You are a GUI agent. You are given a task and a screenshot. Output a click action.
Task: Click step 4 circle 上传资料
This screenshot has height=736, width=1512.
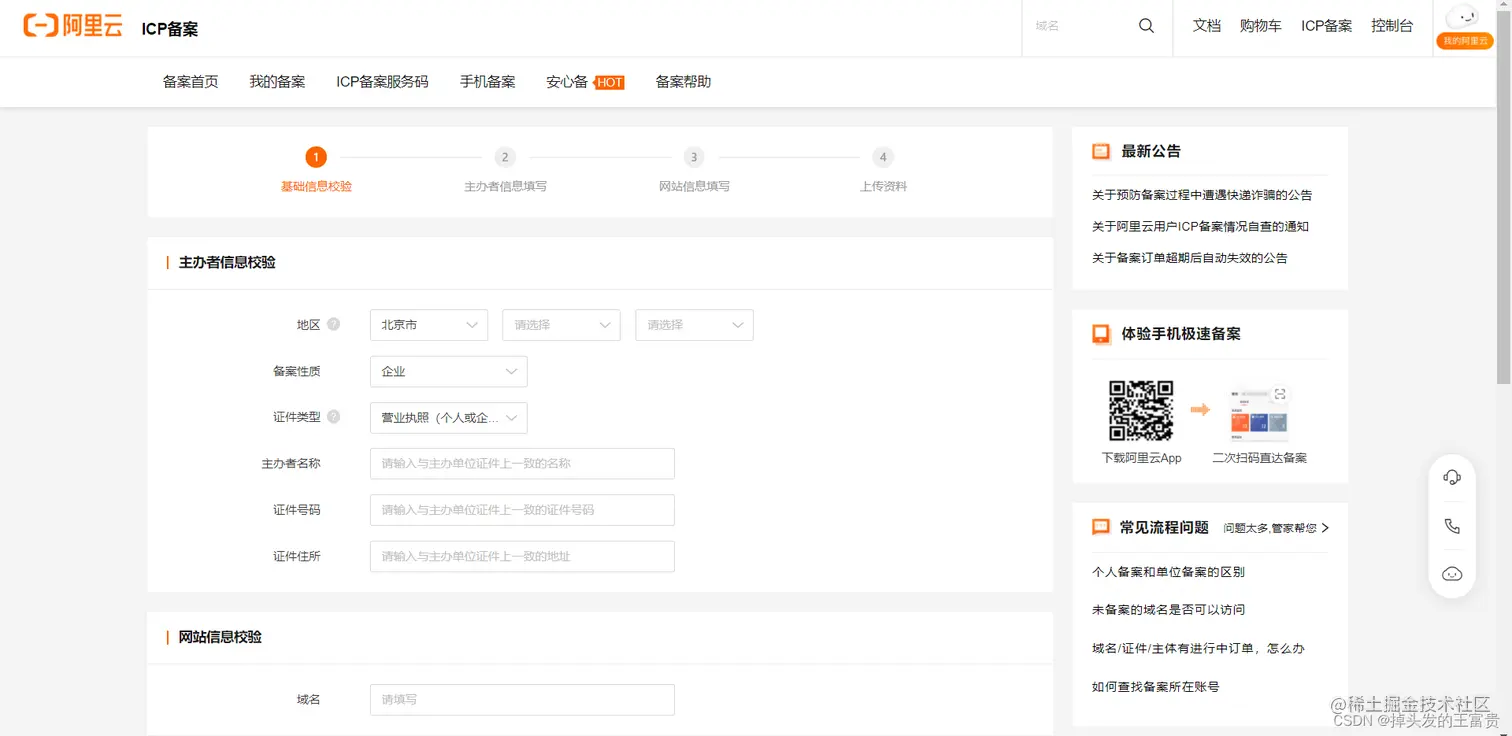[883, 157]
